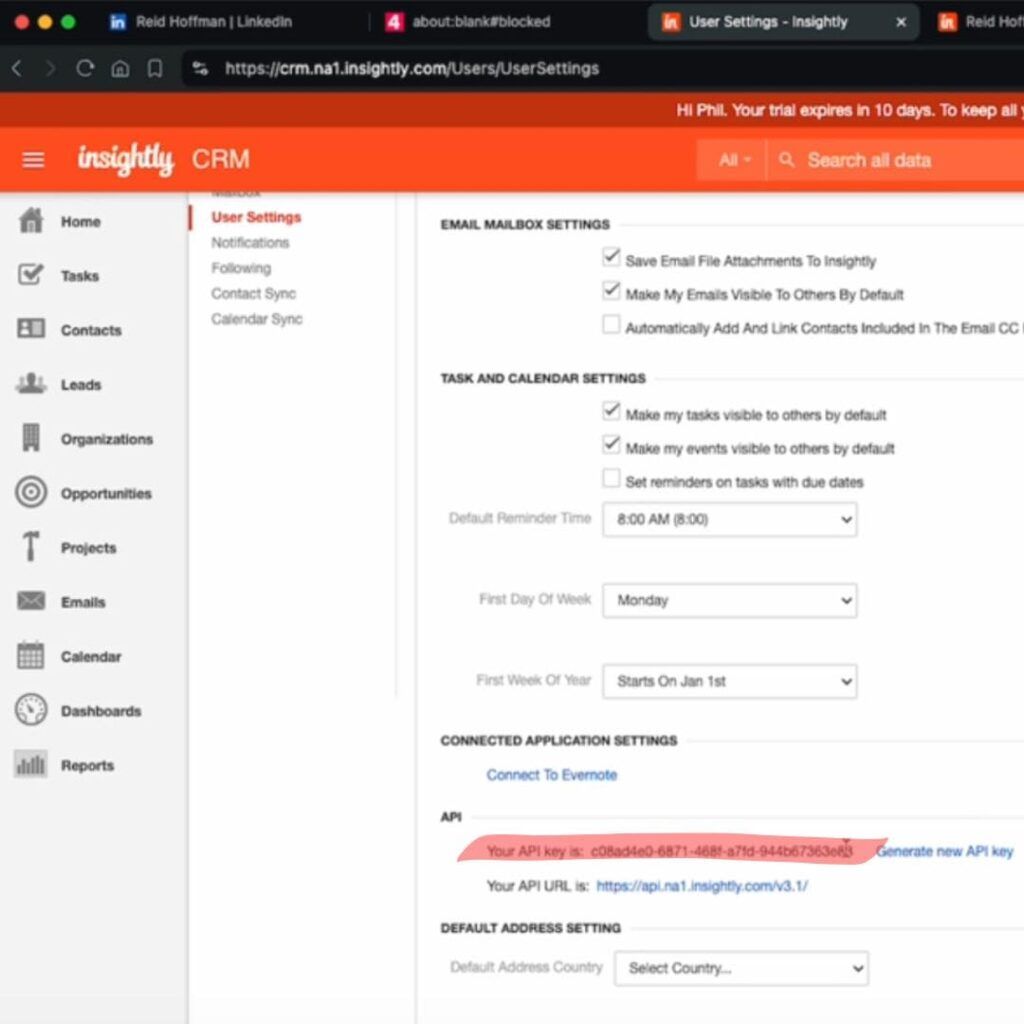Click the Reports bar chart icon
Viewport: 1024px width, 1024px height.
click(32, 765)
